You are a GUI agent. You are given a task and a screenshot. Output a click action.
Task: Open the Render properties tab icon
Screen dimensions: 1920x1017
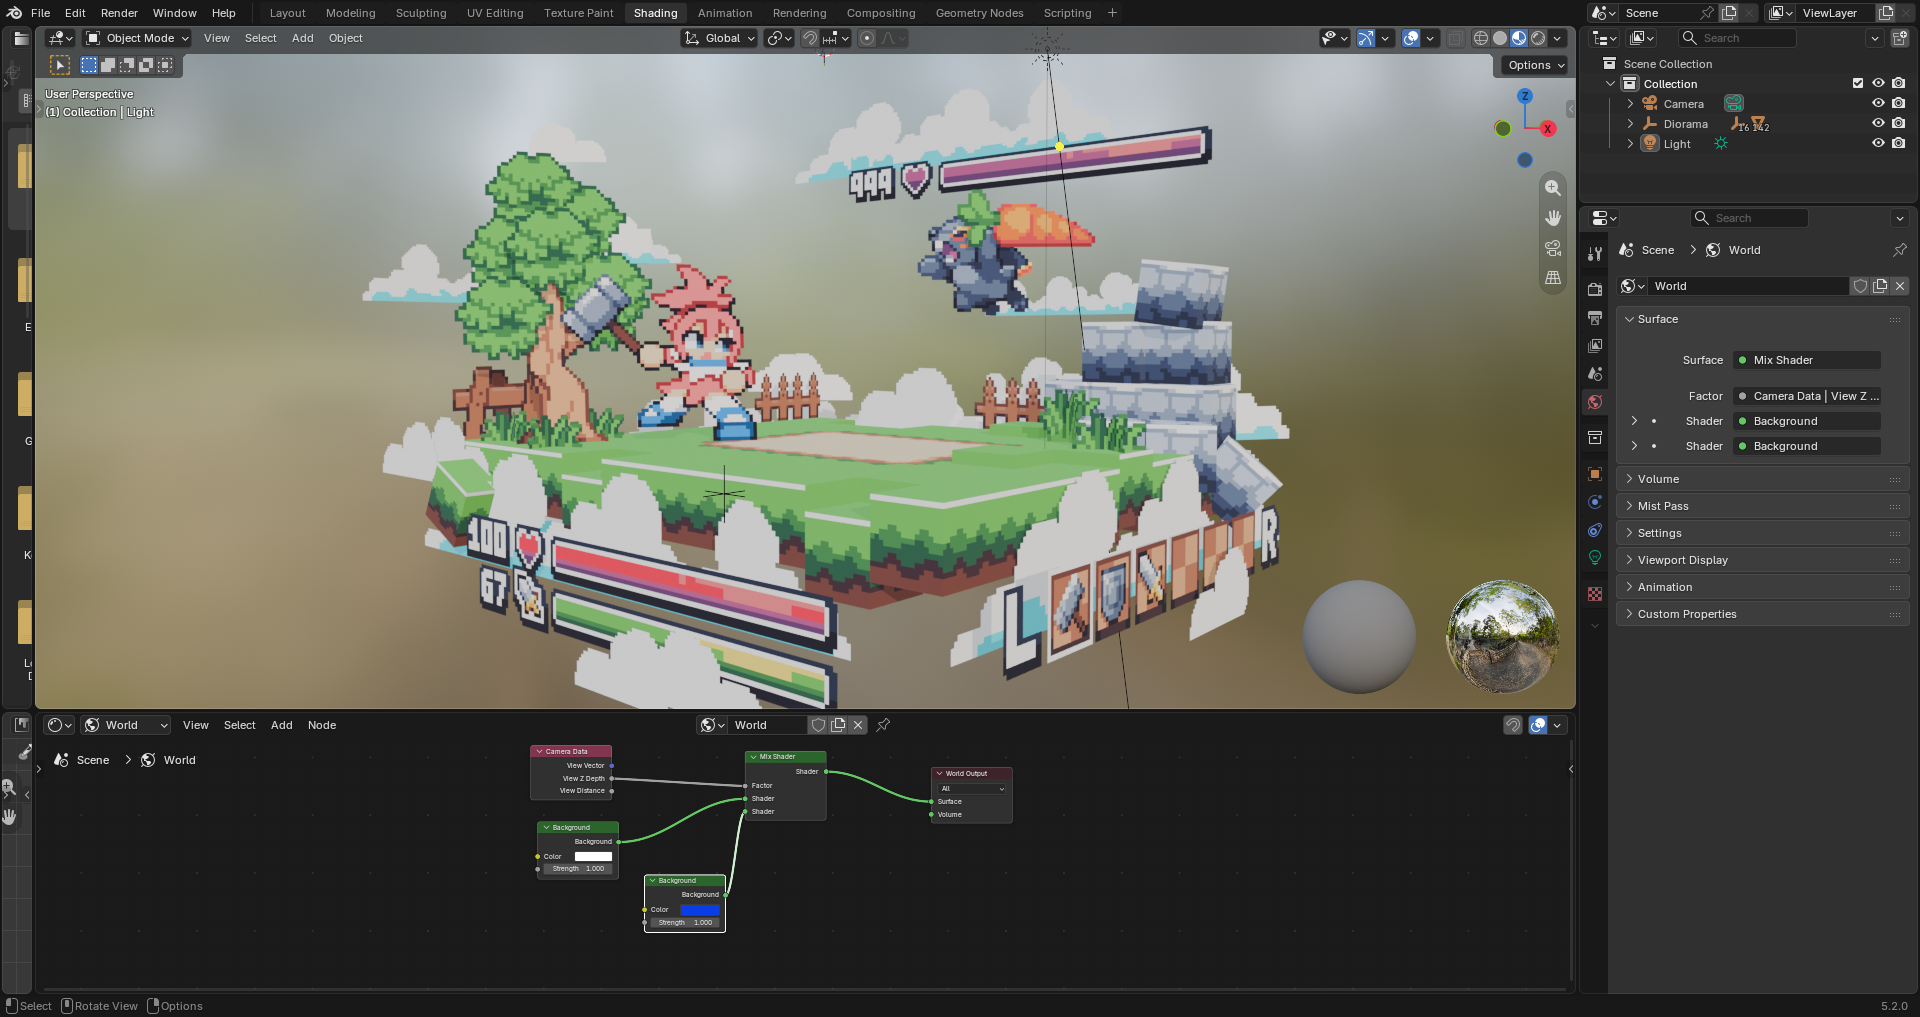(x=1595, y=289)
